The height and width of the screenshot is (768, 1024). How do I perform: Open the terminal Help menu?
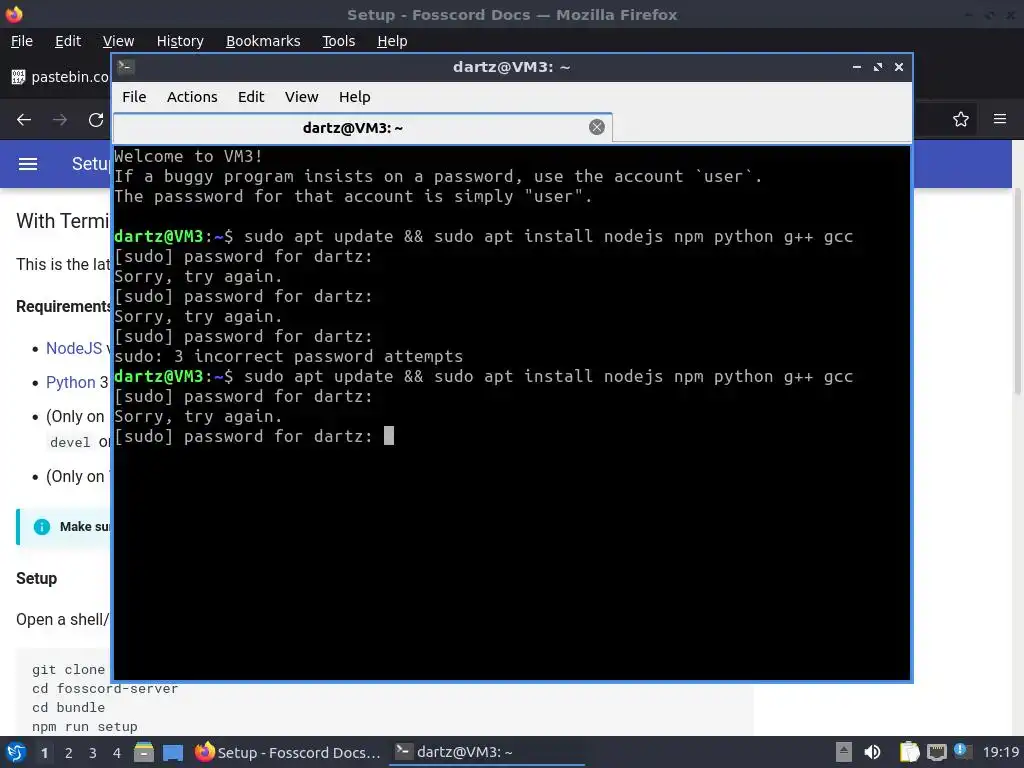(x=355, y=97)
